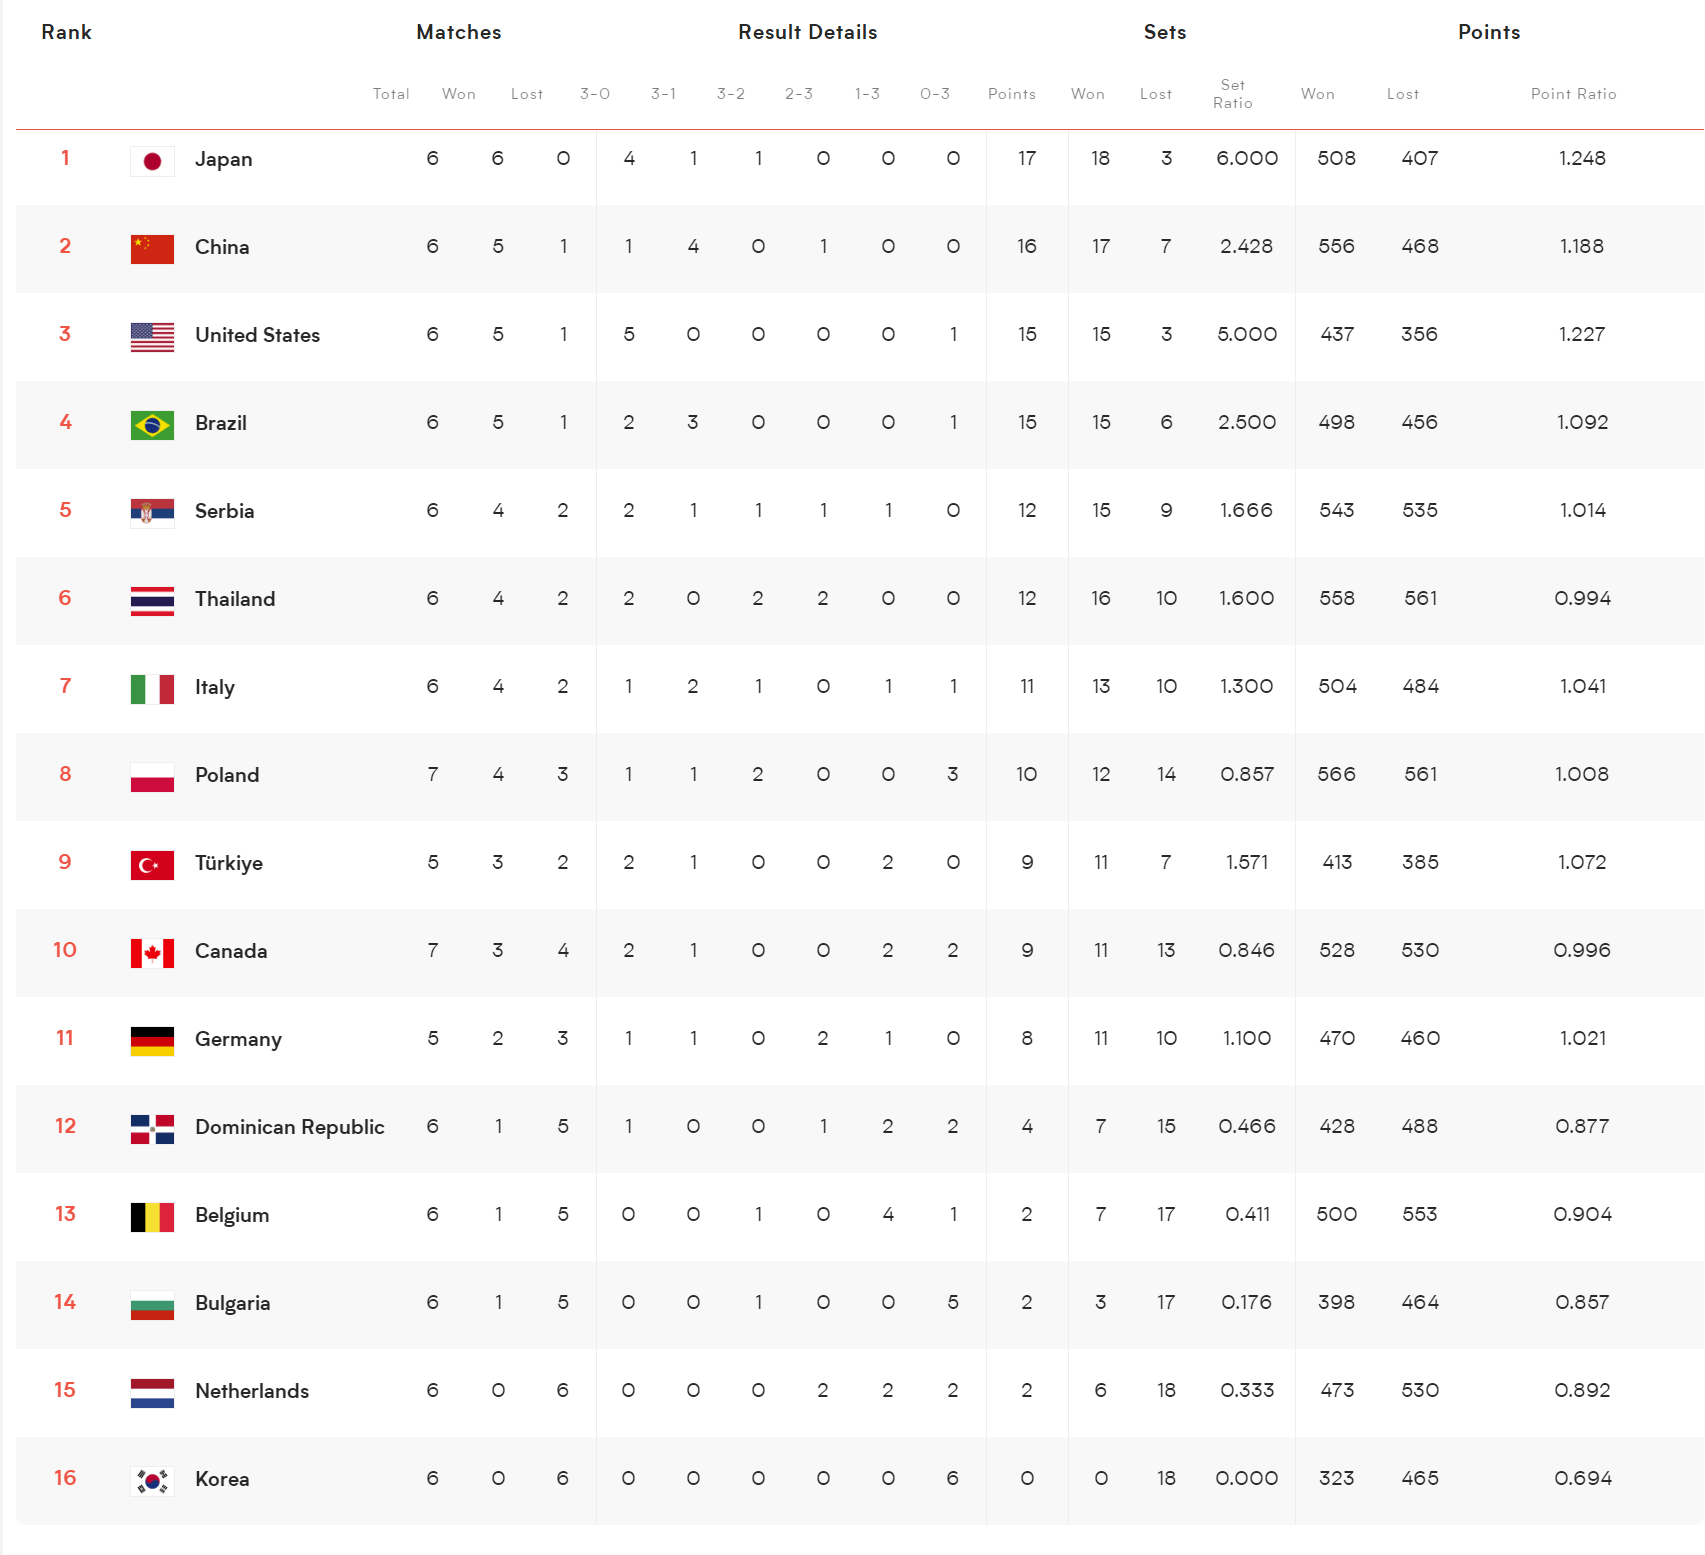This screenshot has width=1705, height=1555.
Task: Click the Thailand flag icon
Action: coord(152,601)
